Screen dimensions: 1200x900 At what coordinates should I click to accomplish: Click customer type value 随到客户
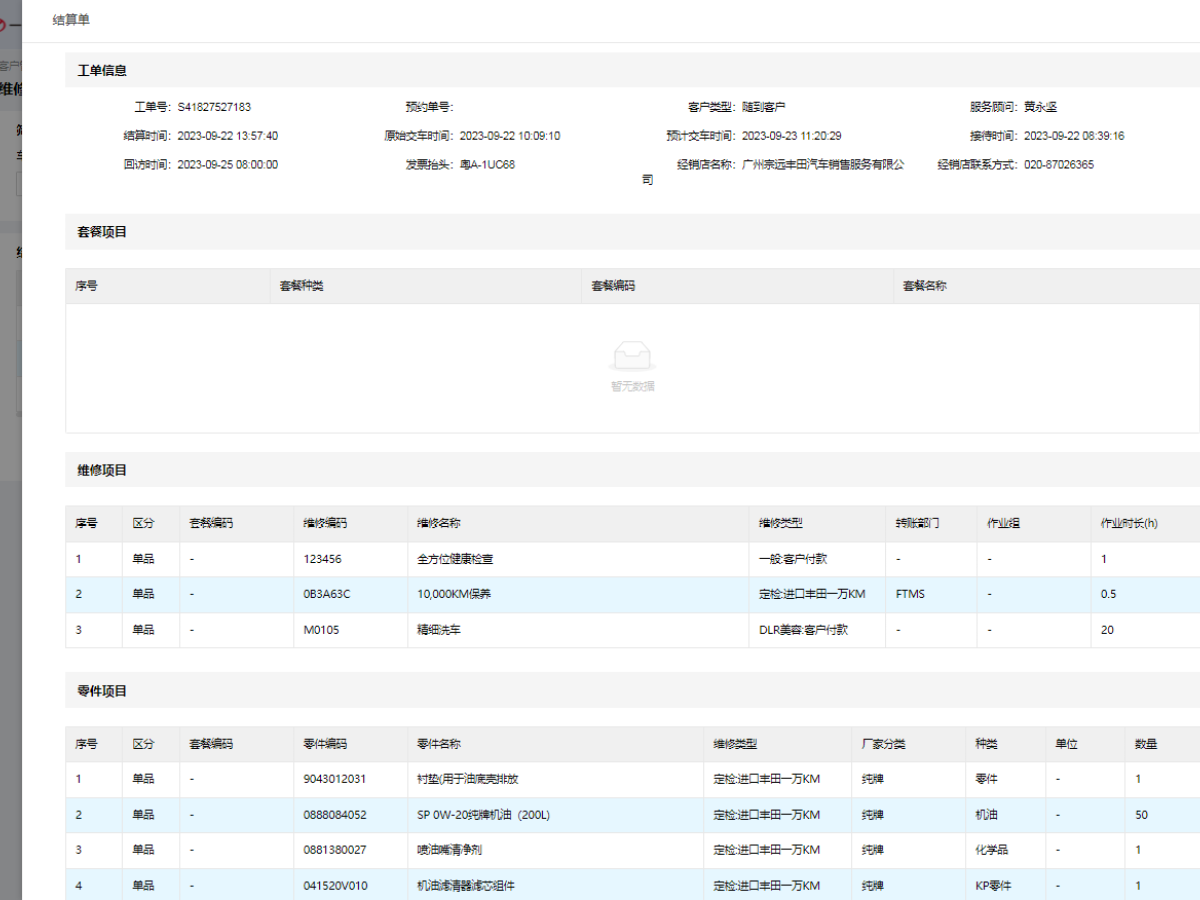[764, 107]
